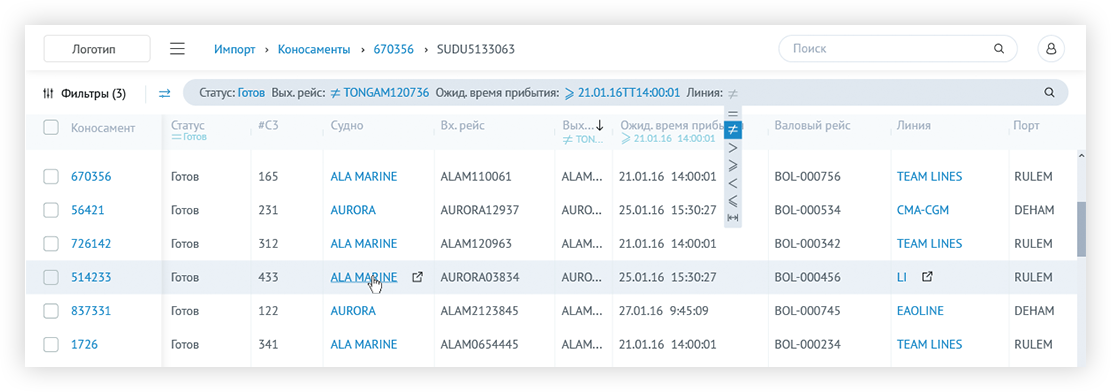Go to Коносаменты breadcrumb
The image size is (1111, 392).
314,50
